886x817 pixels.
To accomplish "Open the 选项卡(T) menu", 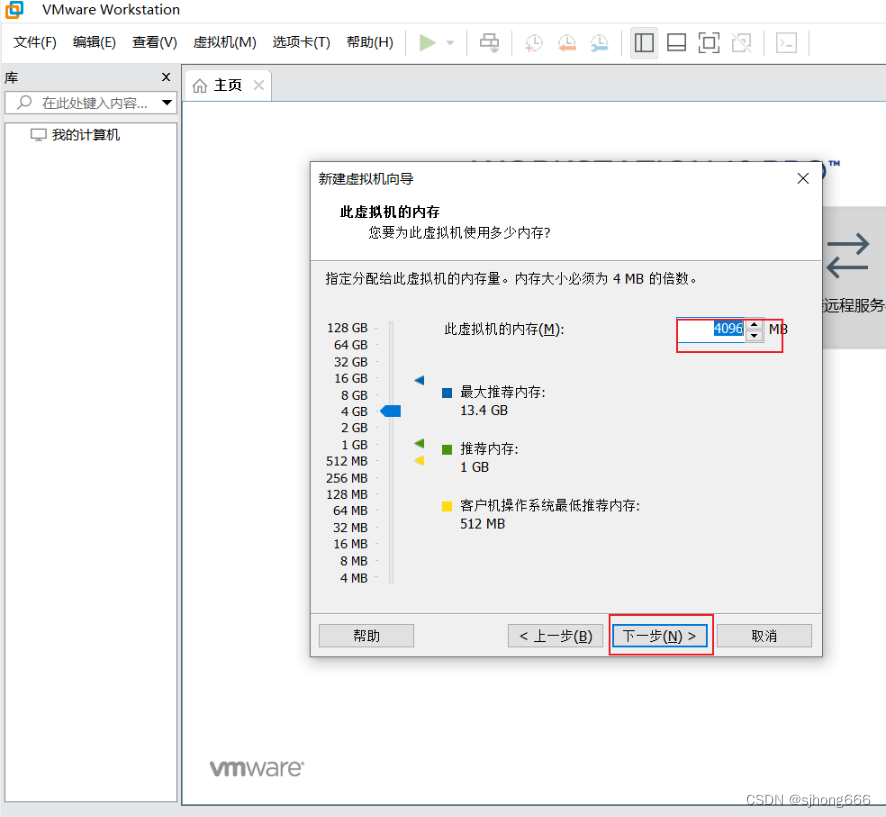I will [301, 42].
